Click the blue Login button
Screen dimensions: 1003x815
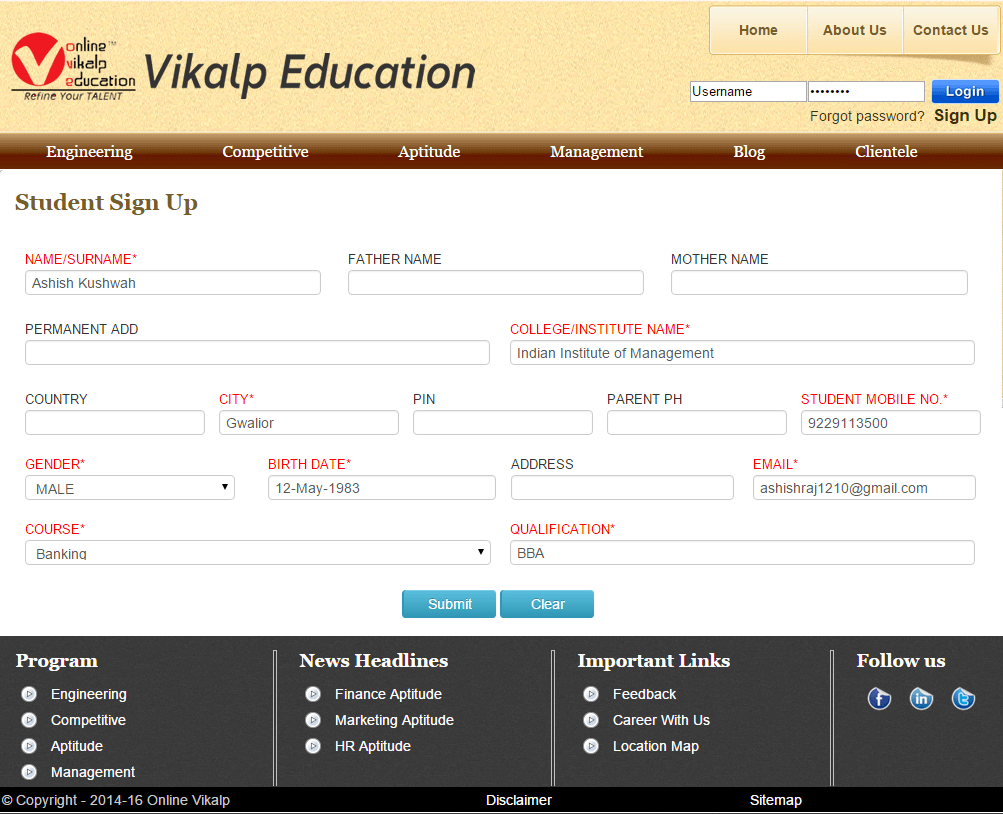click(x=965, y=91)
